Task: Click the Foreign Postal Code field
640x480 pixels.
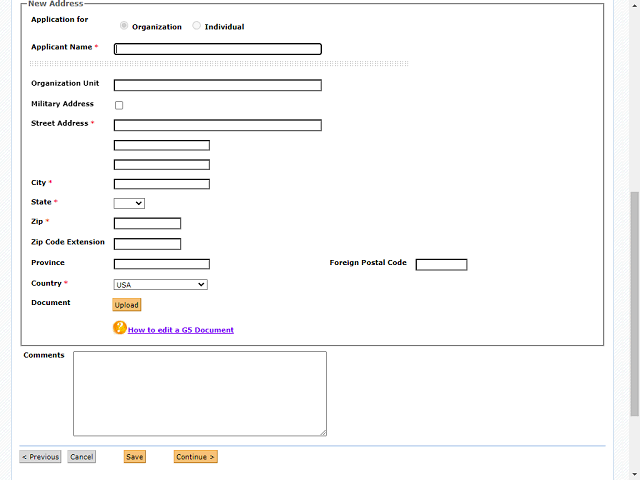Action: [441, 264]
